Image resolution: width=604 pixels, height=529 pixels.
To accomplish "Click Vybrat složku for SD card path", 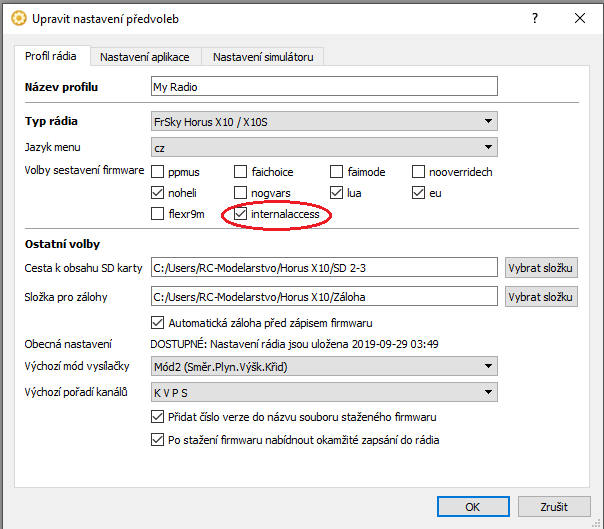I will click(541, 267).
